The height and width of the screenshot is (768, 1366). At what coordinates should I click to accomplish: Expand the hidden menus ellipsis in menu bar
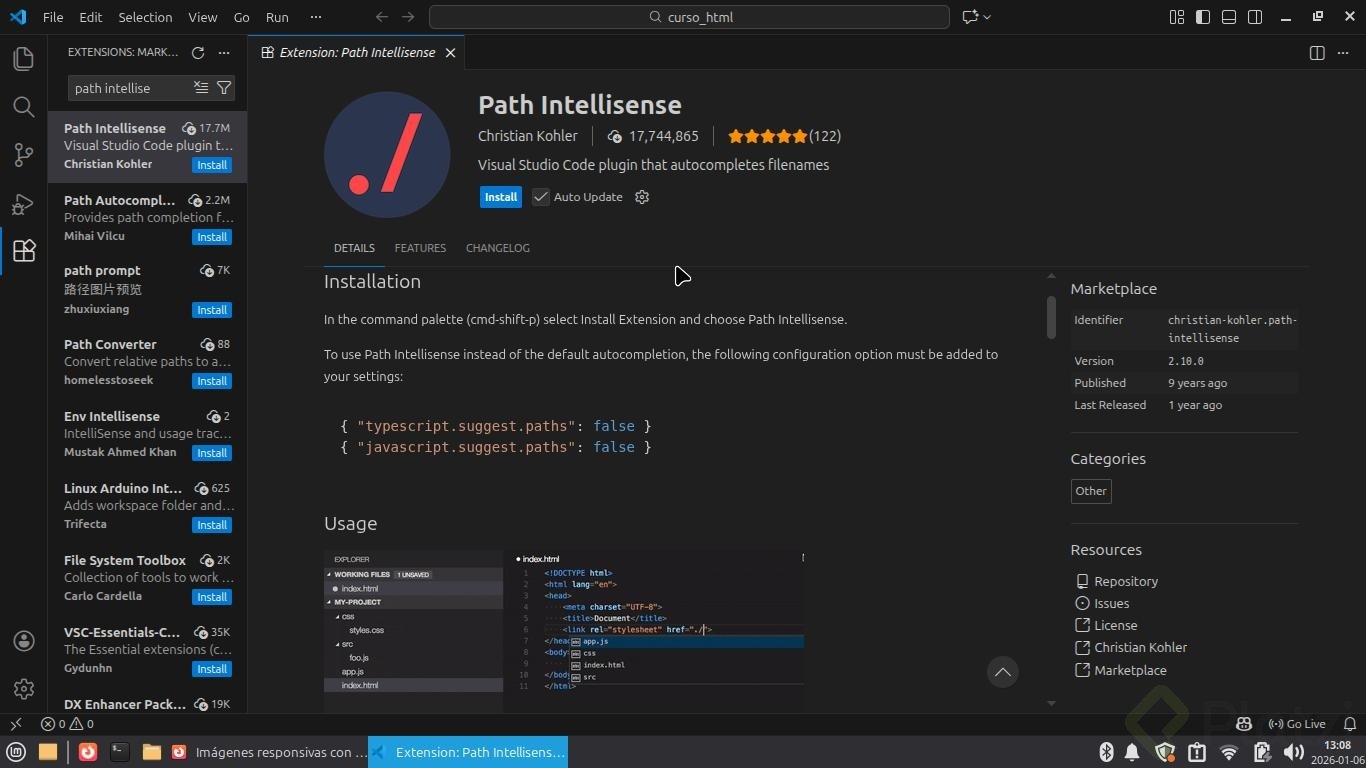pyautogui.click(x=316, y=17)
